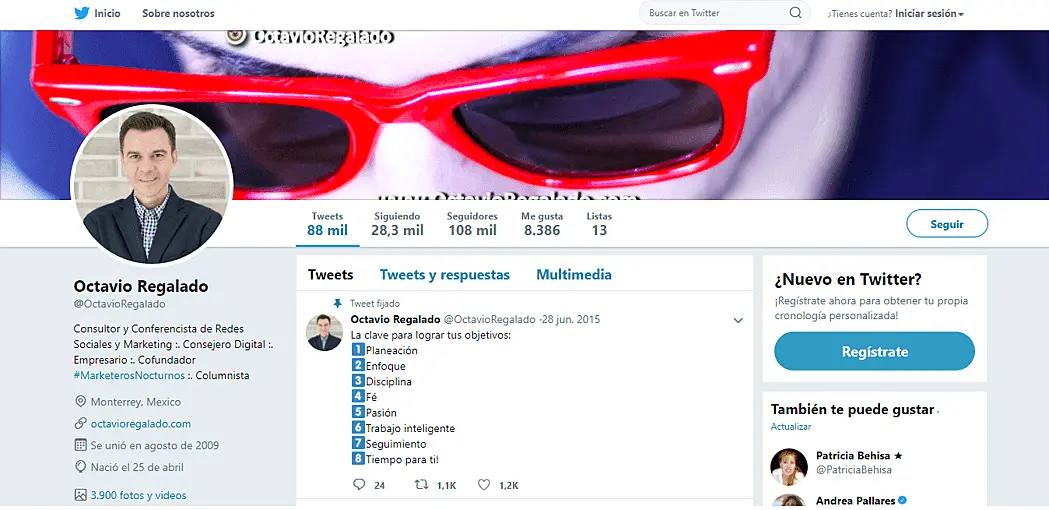Viewport: 1049px width, 510px height.
Task: Open Andrea Pallares profile name
Action: tap(855, 501)
